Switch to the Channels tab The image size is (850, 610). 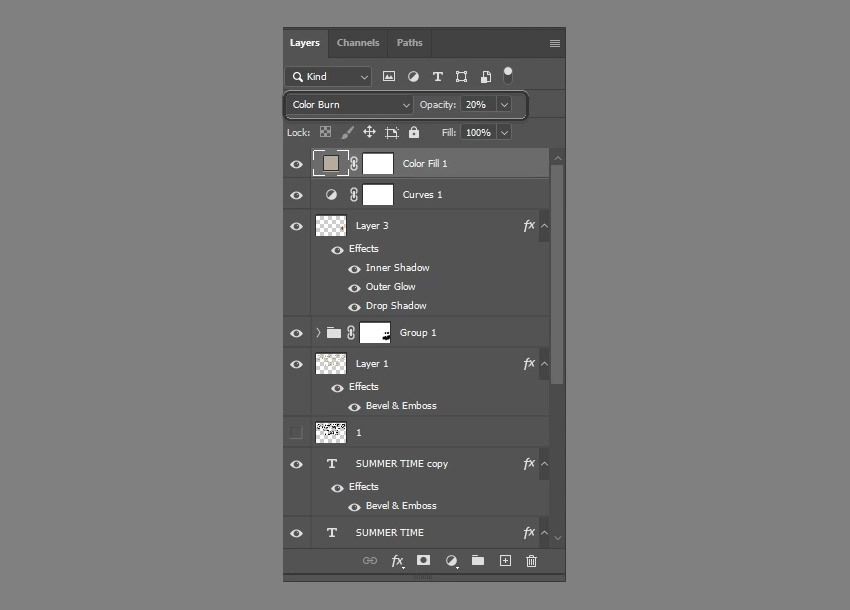[x=358, y=43]
